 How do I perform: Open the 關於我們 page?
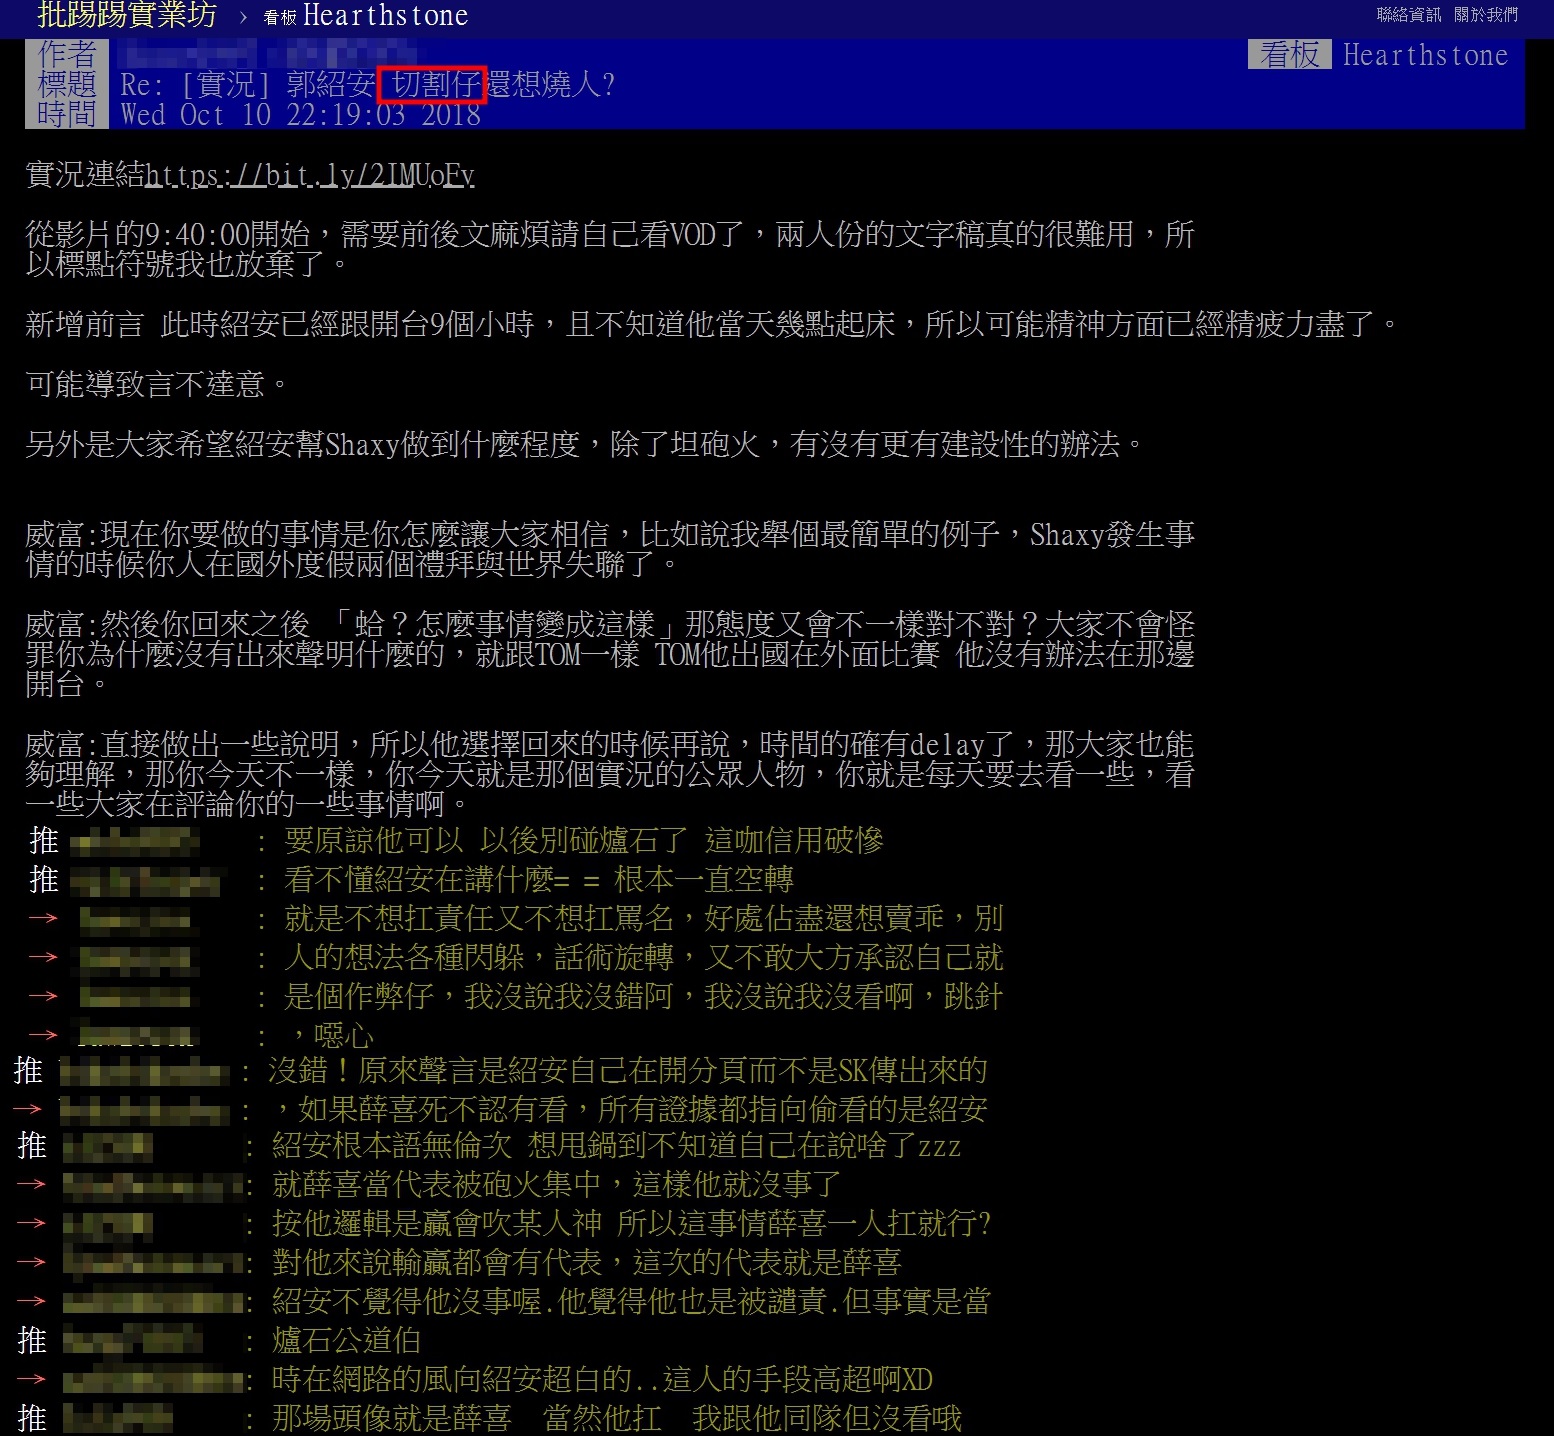tap(1485, 15)
